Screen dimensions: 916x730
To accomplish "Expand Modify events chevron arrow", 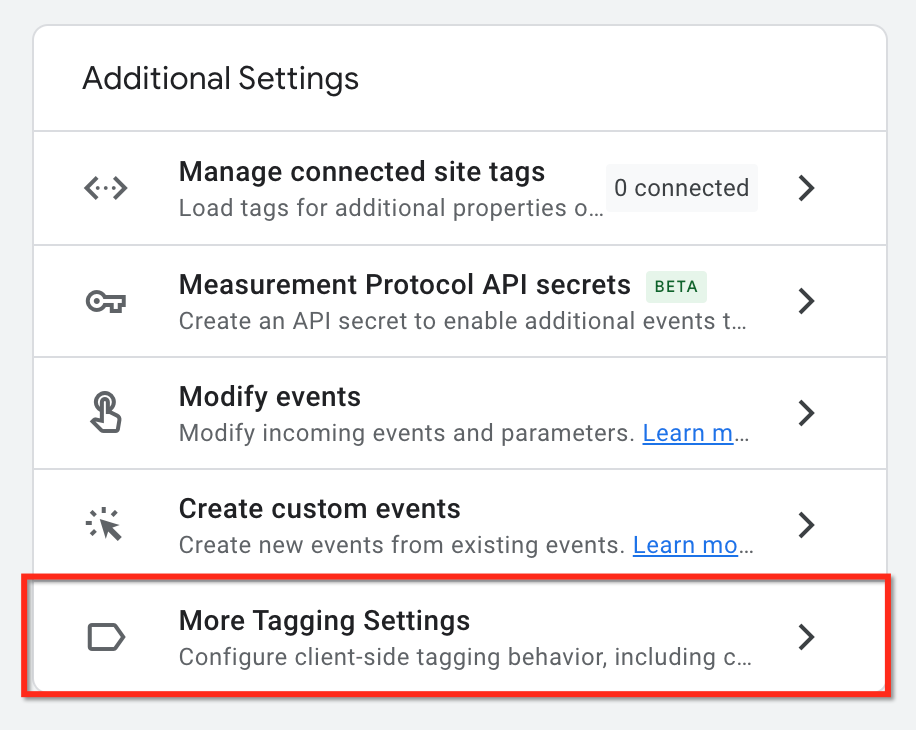I will (x=806, y=413).
